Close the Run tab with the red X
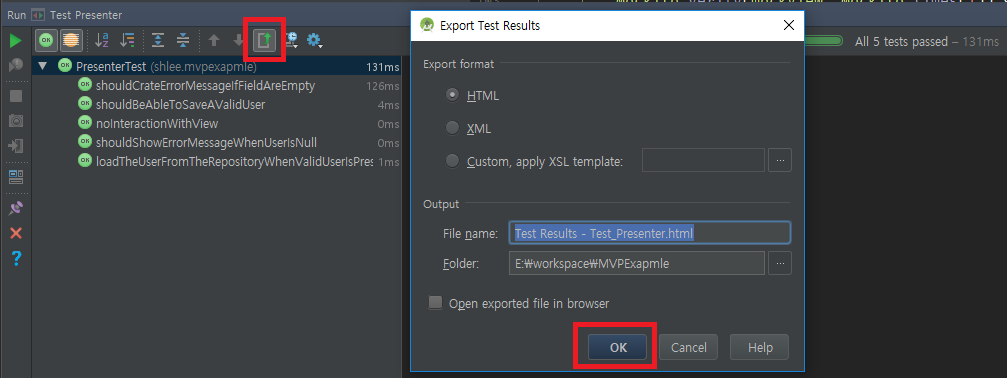This screenshot has width=1007, height=378. (x=16, y=233)
